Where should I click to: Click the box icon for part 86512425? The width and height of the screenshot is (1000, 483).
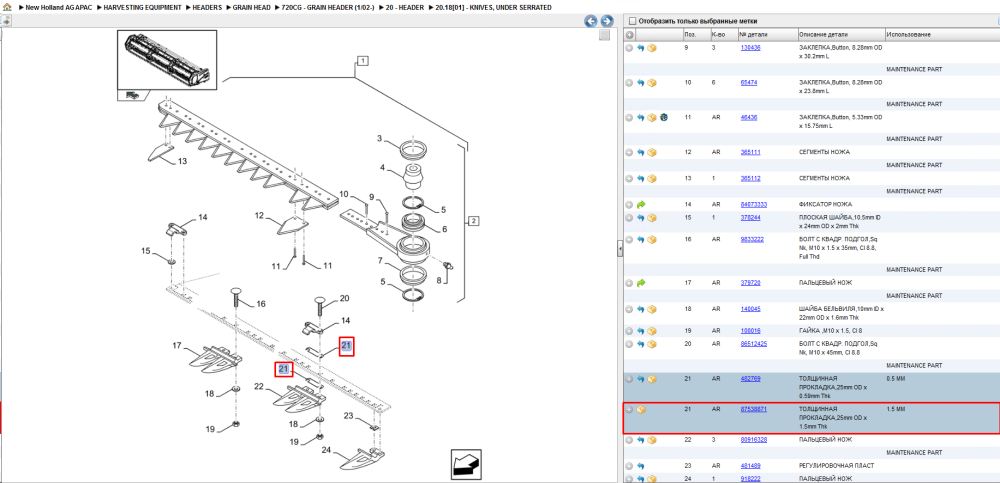pyautogui.click(x=652, y=344)
